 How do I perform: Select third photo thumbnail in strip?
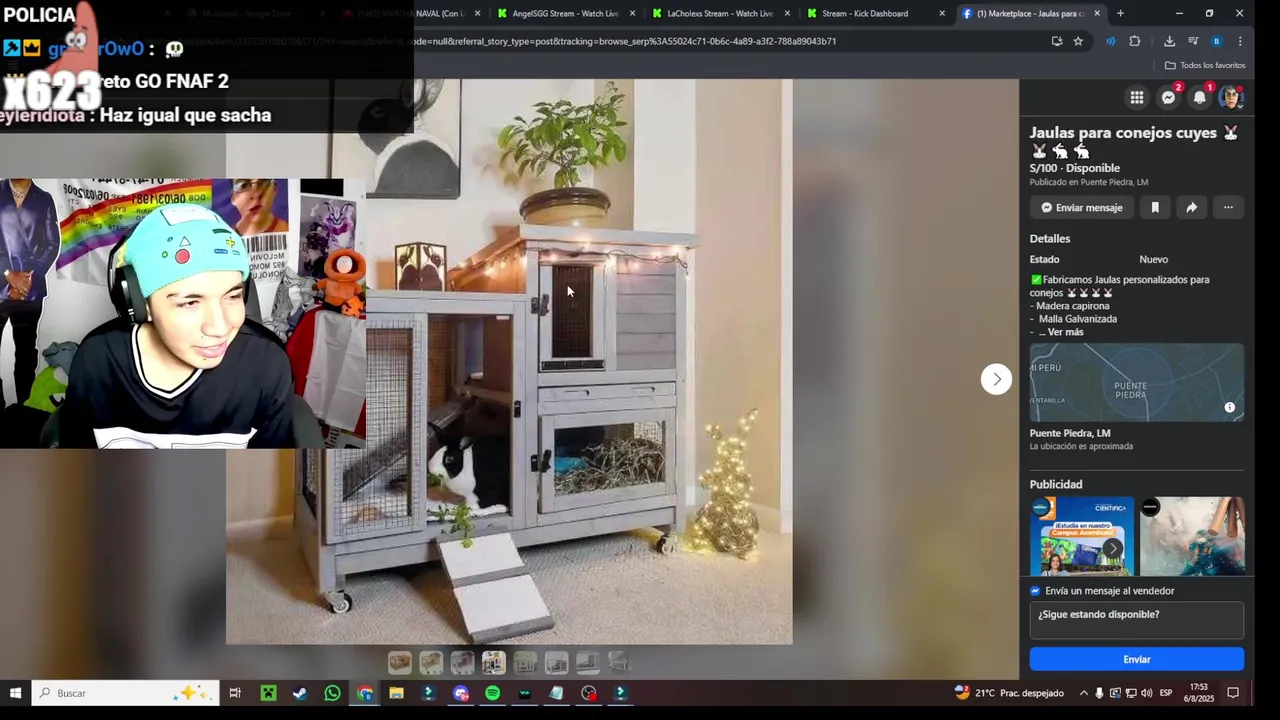click(462, 662)
